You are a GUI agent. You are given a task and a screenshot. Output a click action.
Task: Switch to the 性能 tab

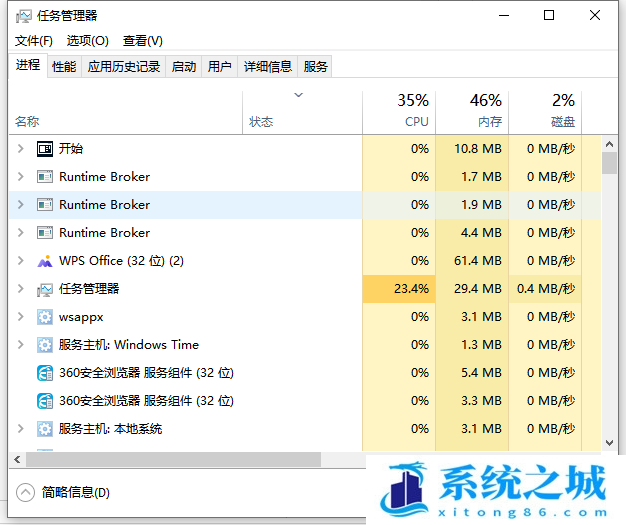coord(64,66)
